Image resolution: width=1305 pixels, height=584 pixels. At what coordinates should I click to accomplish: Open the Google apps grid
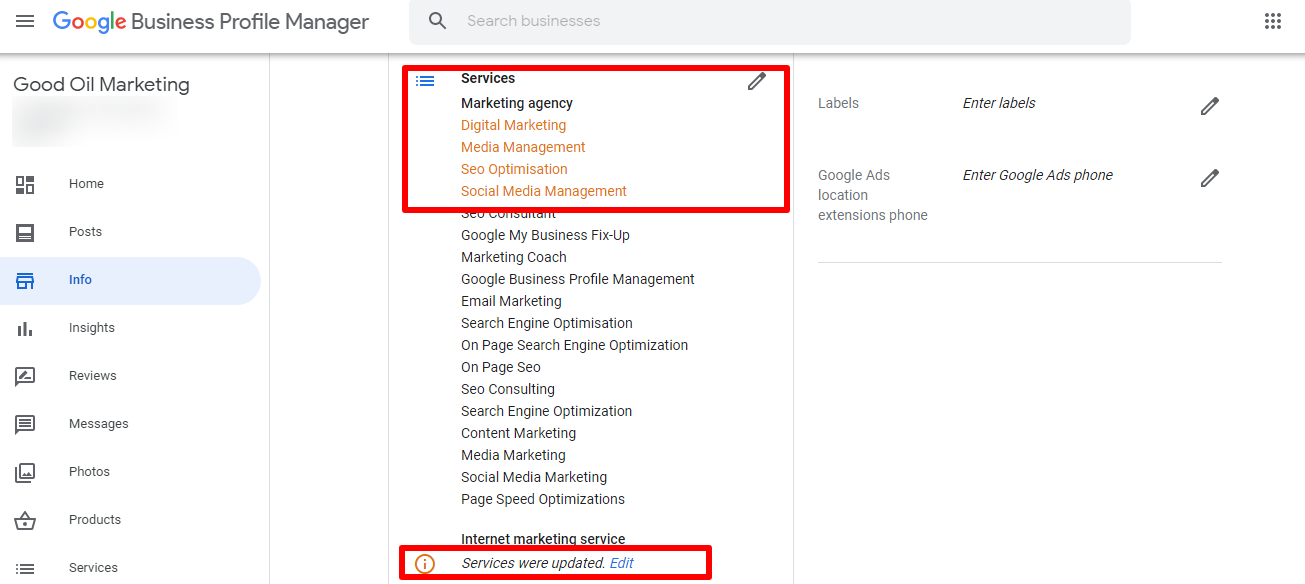tap(1273, 21)
